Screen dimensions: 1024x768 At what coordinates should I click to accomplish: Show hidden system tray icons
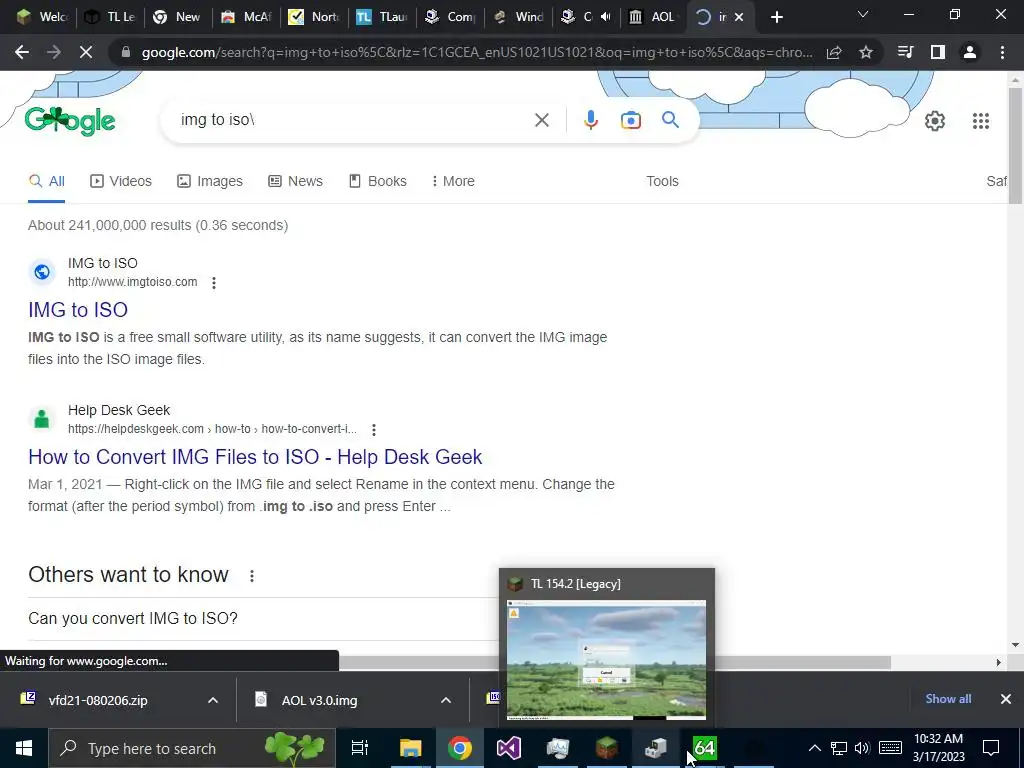tap(814, 748)
